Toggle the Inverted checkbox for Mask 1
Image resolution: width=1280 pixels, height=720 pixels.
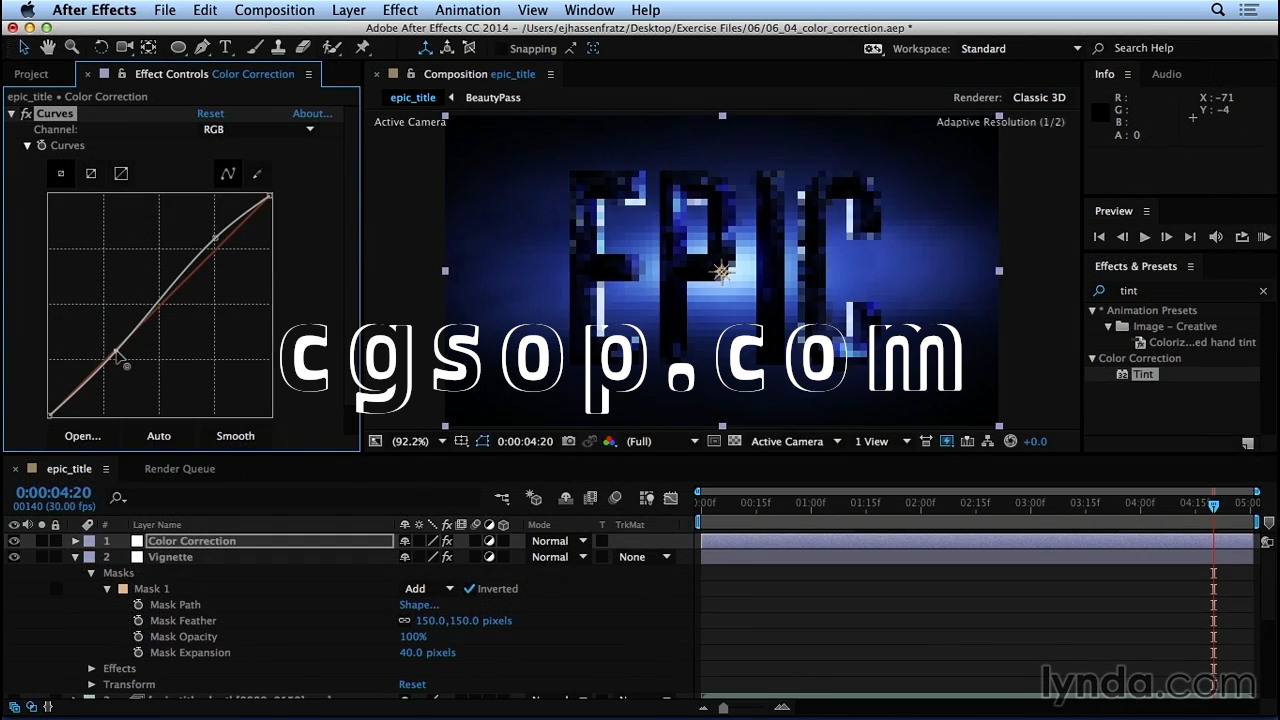click(469, 589)
